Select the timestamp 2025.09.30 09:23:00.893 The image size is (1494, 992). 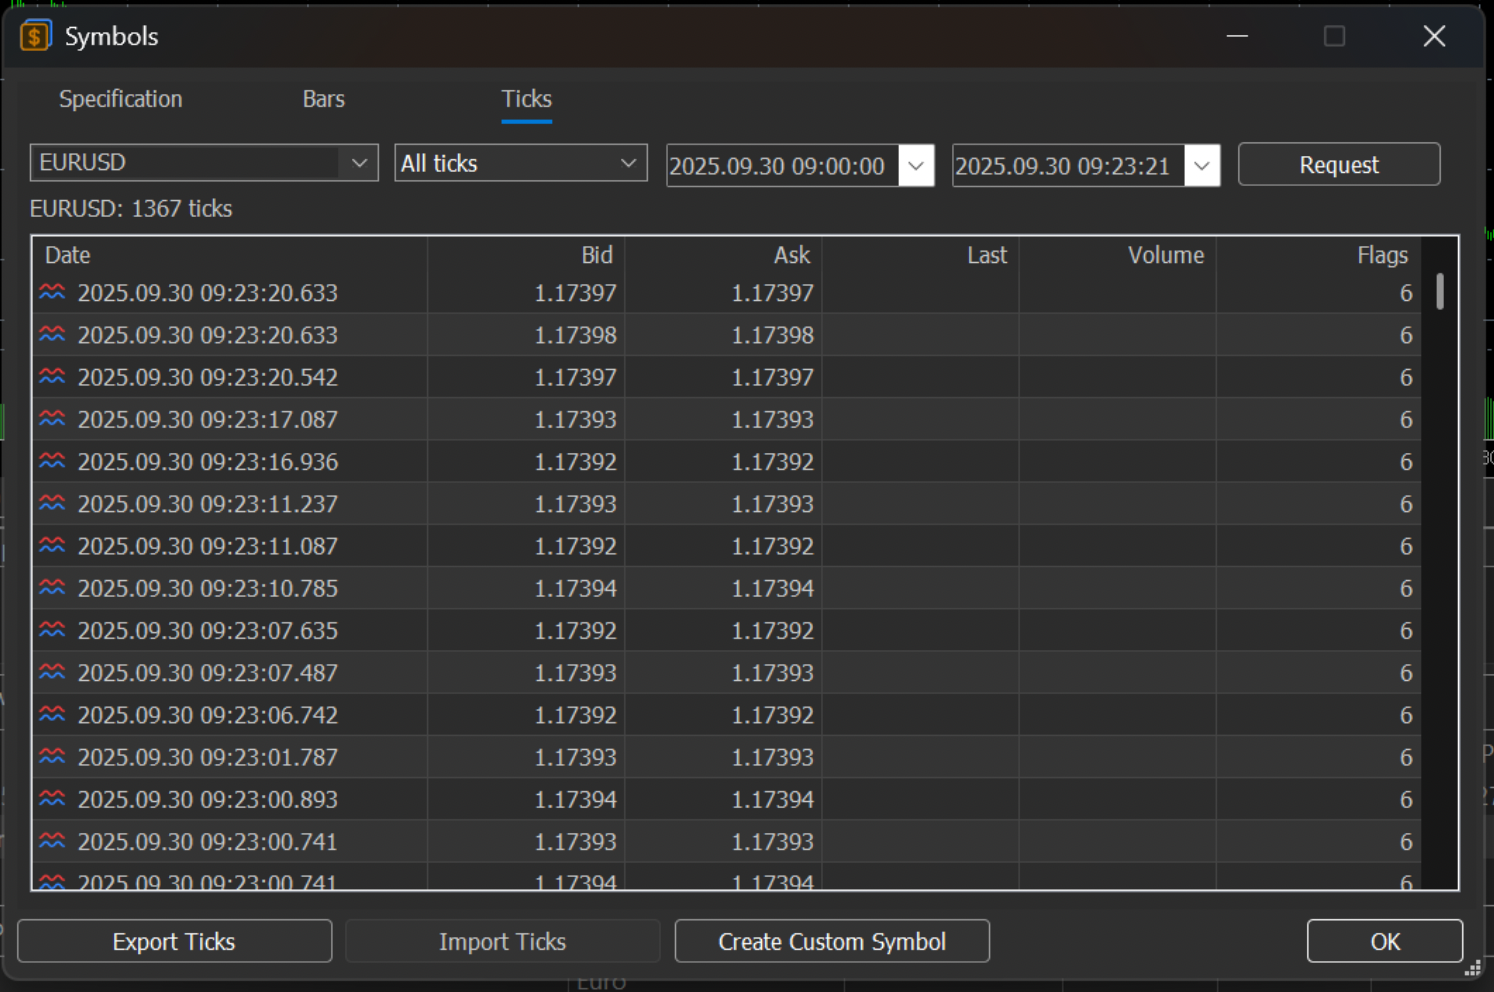(208, 799)
